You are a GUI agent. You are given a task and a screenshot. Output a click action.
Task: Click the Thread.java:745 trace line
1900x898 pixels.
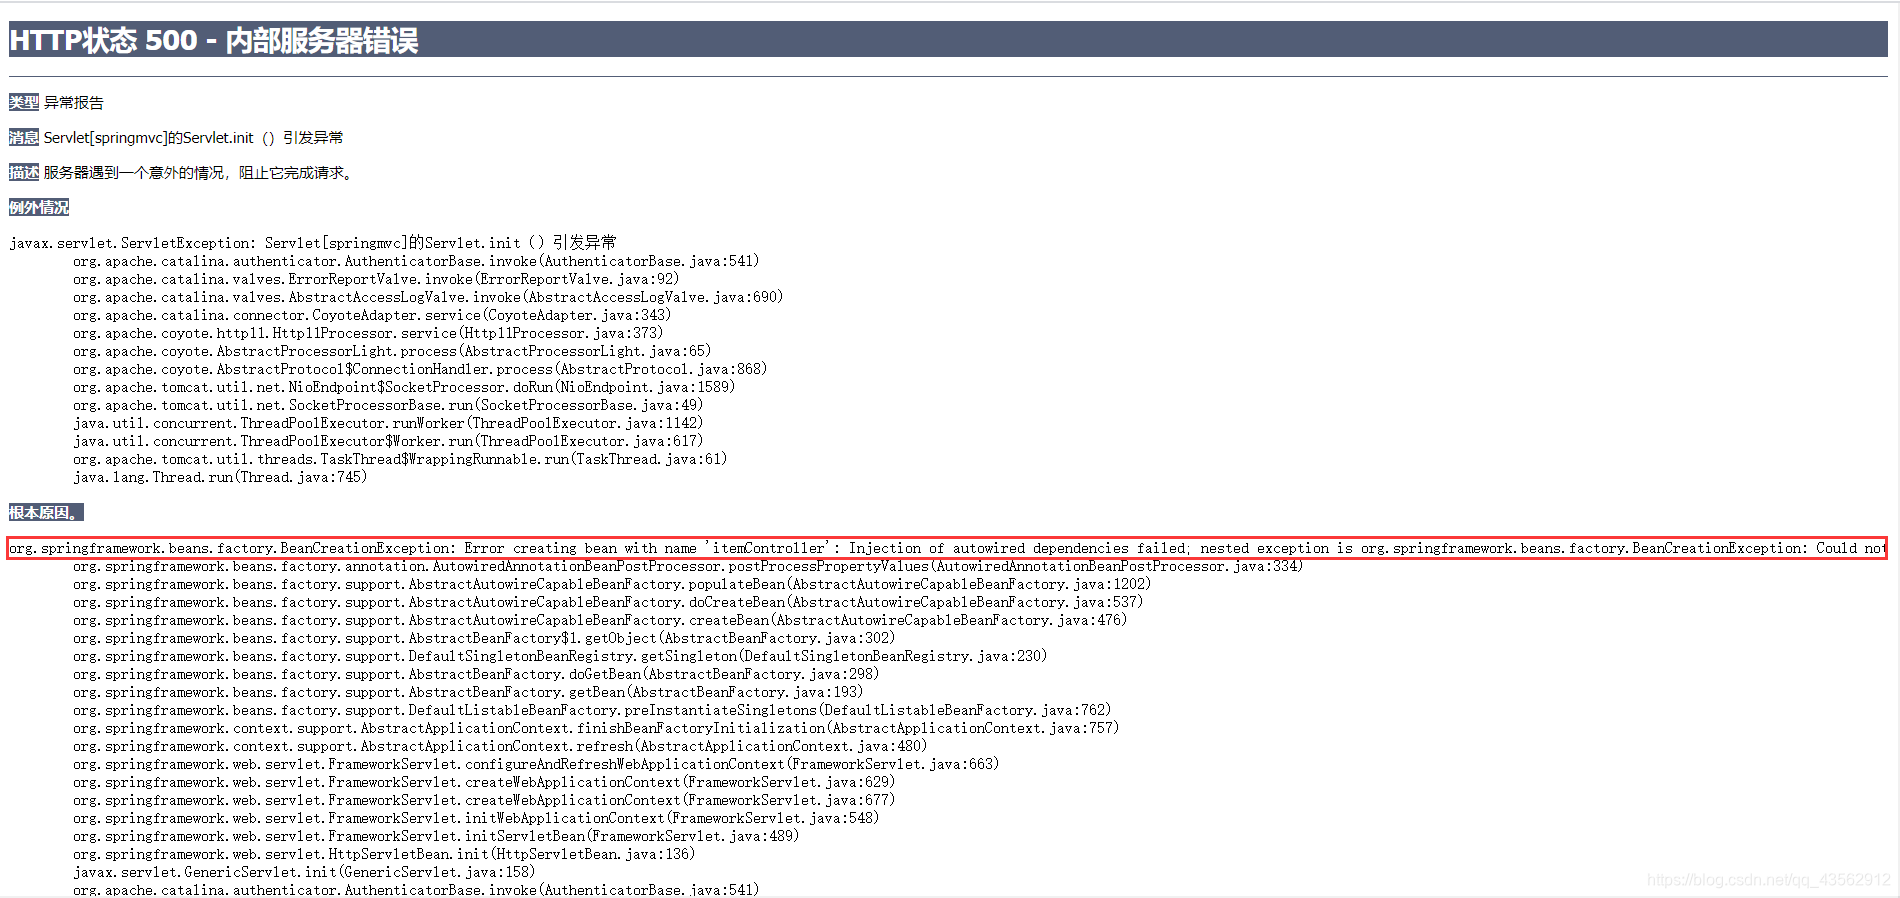pyautogui.click(x=220, y=477)
